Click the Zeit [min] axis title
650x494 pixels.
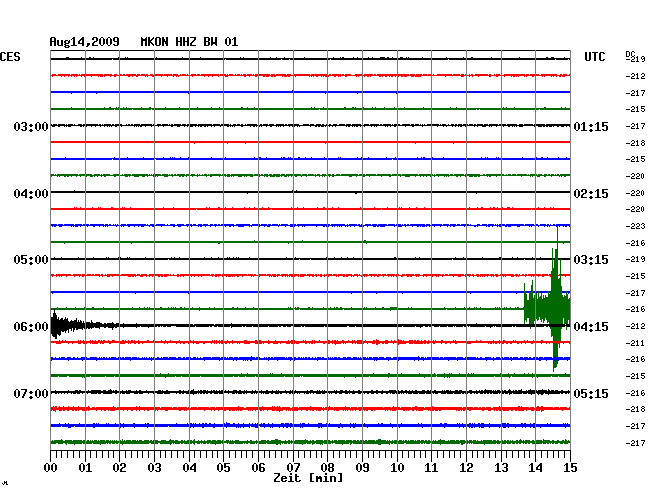click(308, 478)
